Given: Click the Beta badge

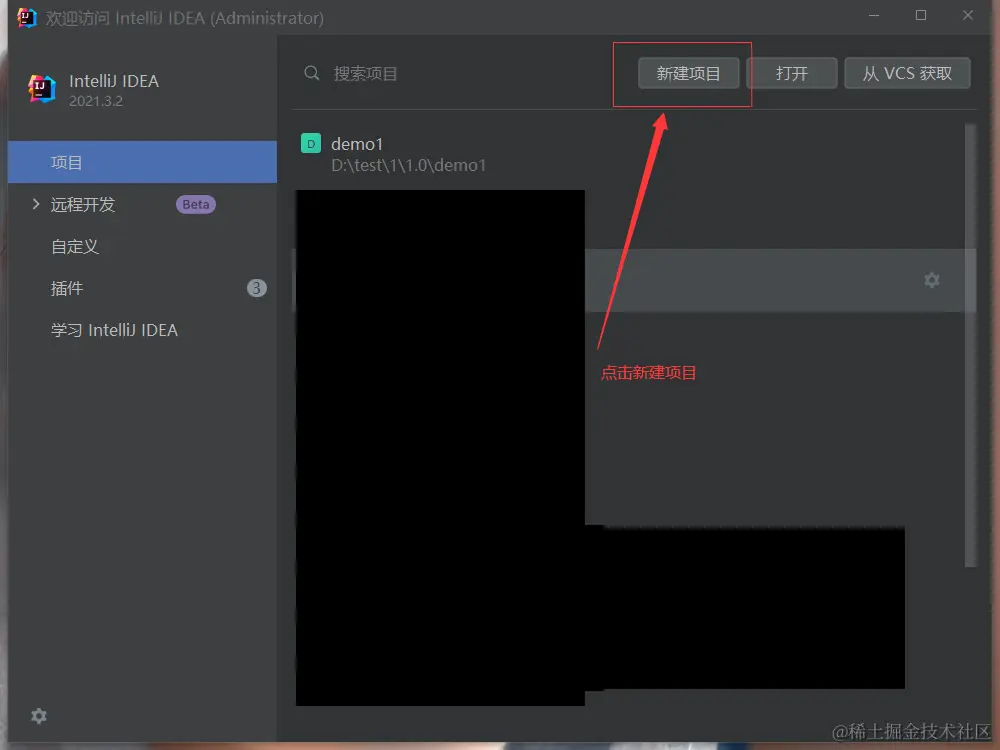Looking at the screenshot, I should [196, 205].
